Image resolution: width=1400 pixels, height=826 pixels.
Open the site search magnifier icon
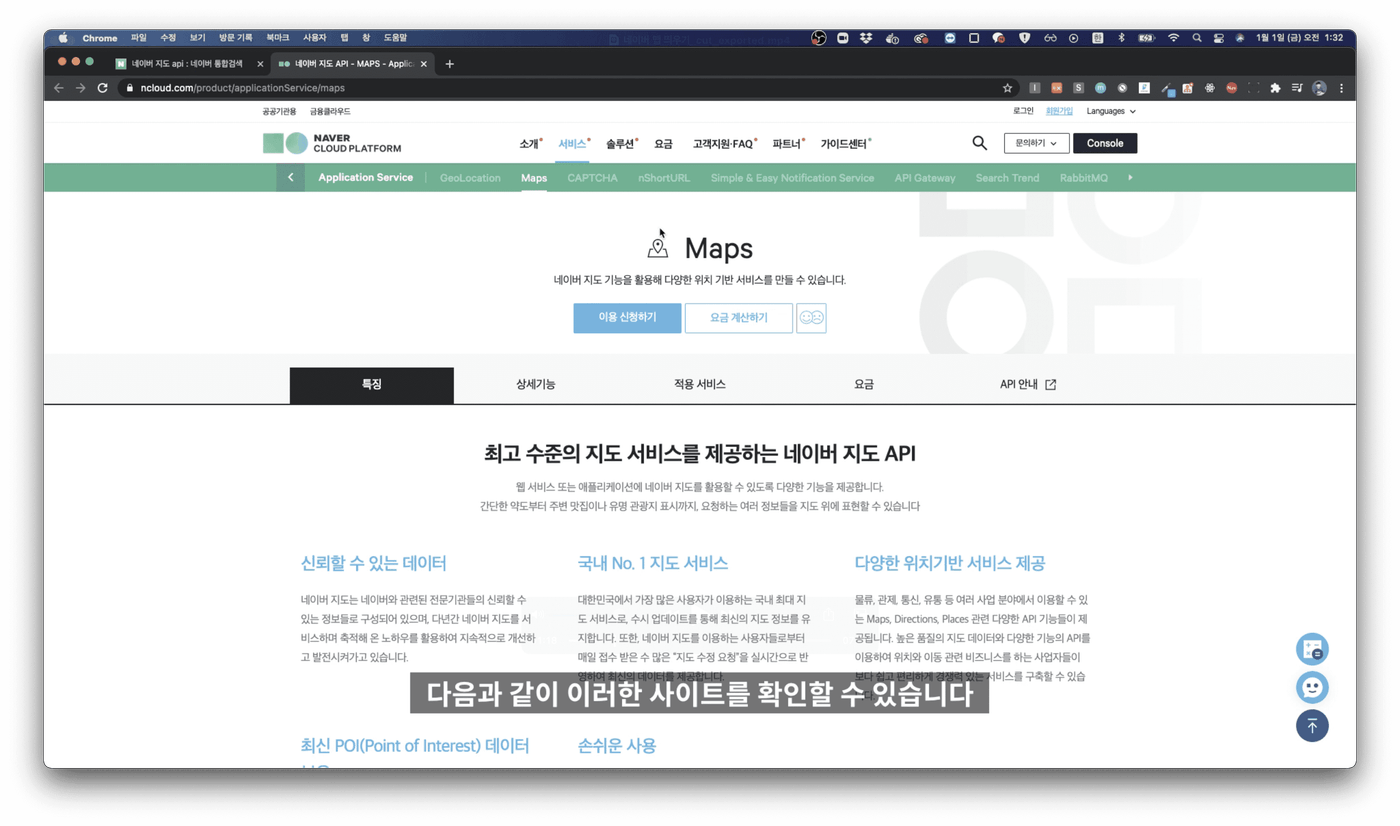pyautogui.click(x=979, y=143)
